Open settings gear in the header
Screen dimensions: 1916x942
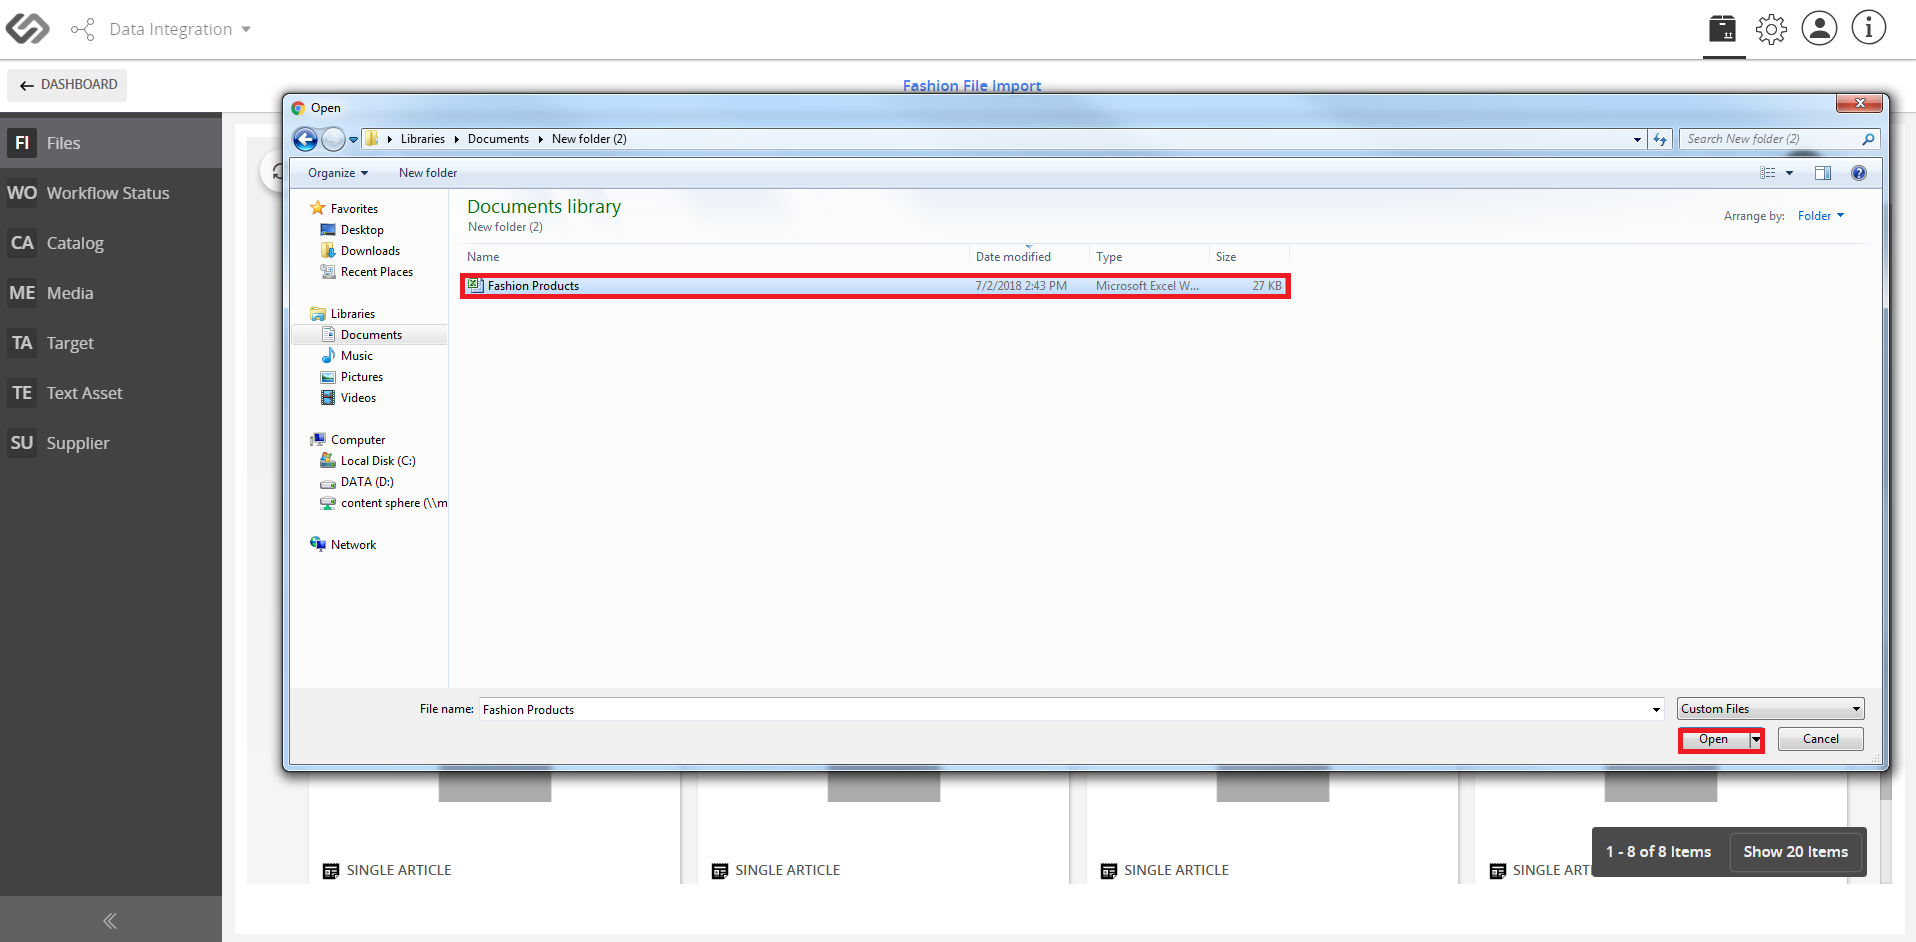(x=1771, y=29)
